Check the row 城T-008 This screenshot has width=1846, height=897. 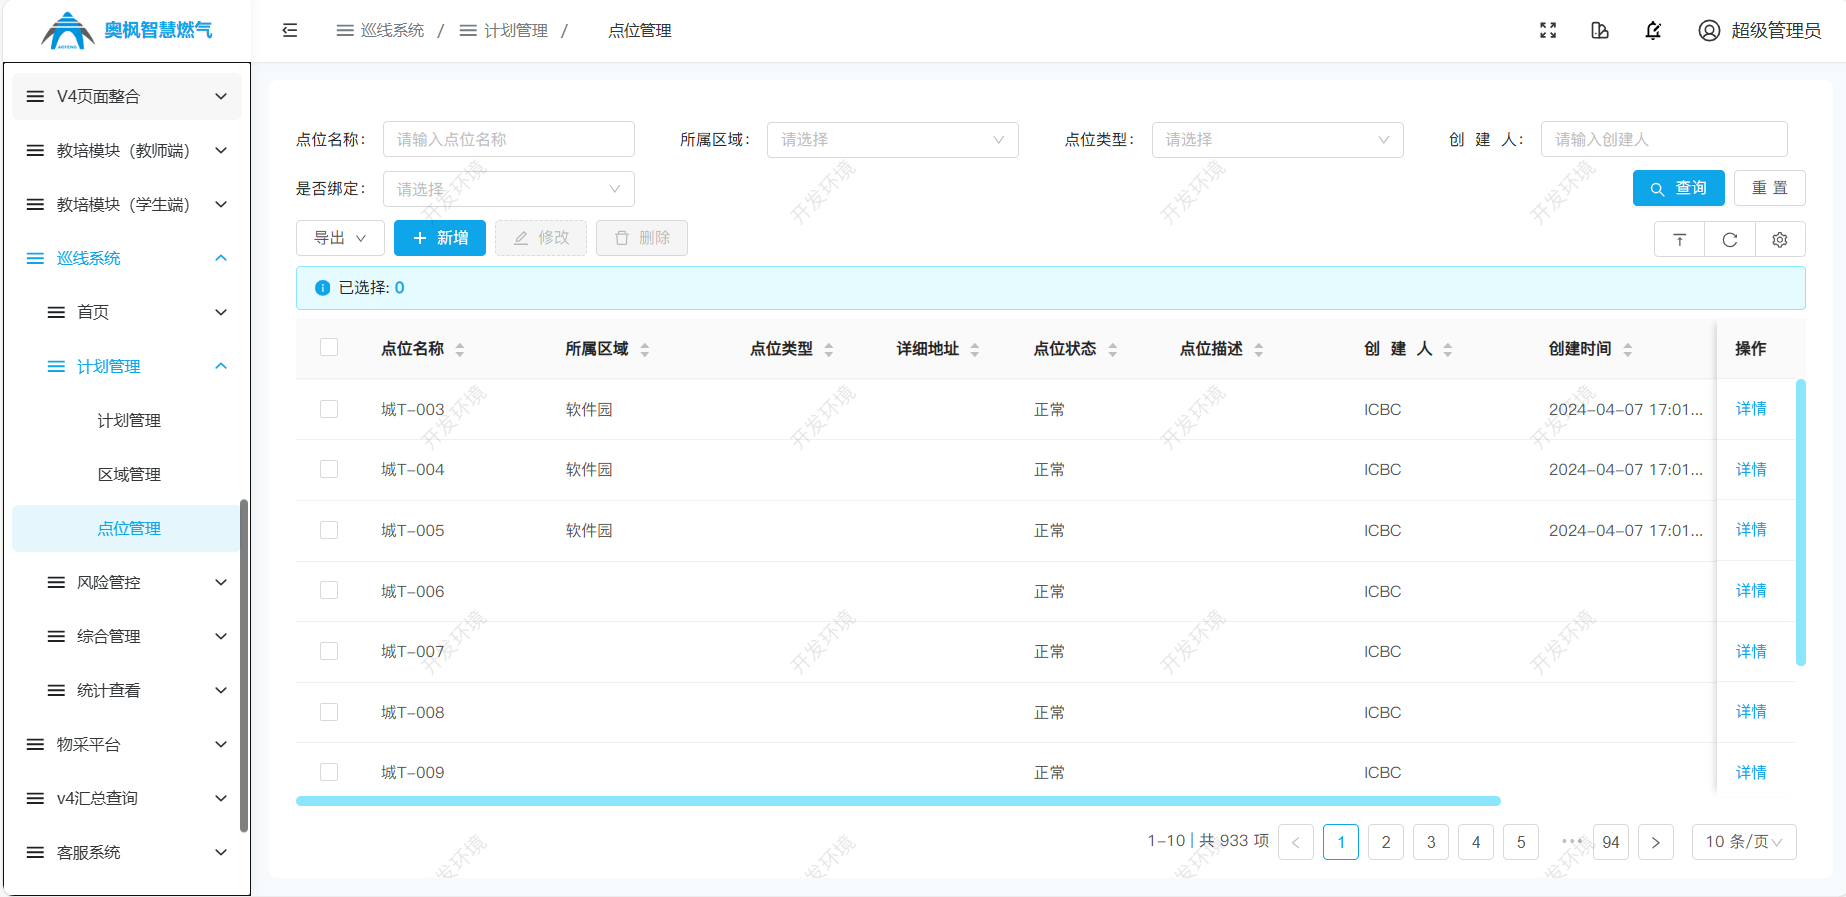coord(329,712)
